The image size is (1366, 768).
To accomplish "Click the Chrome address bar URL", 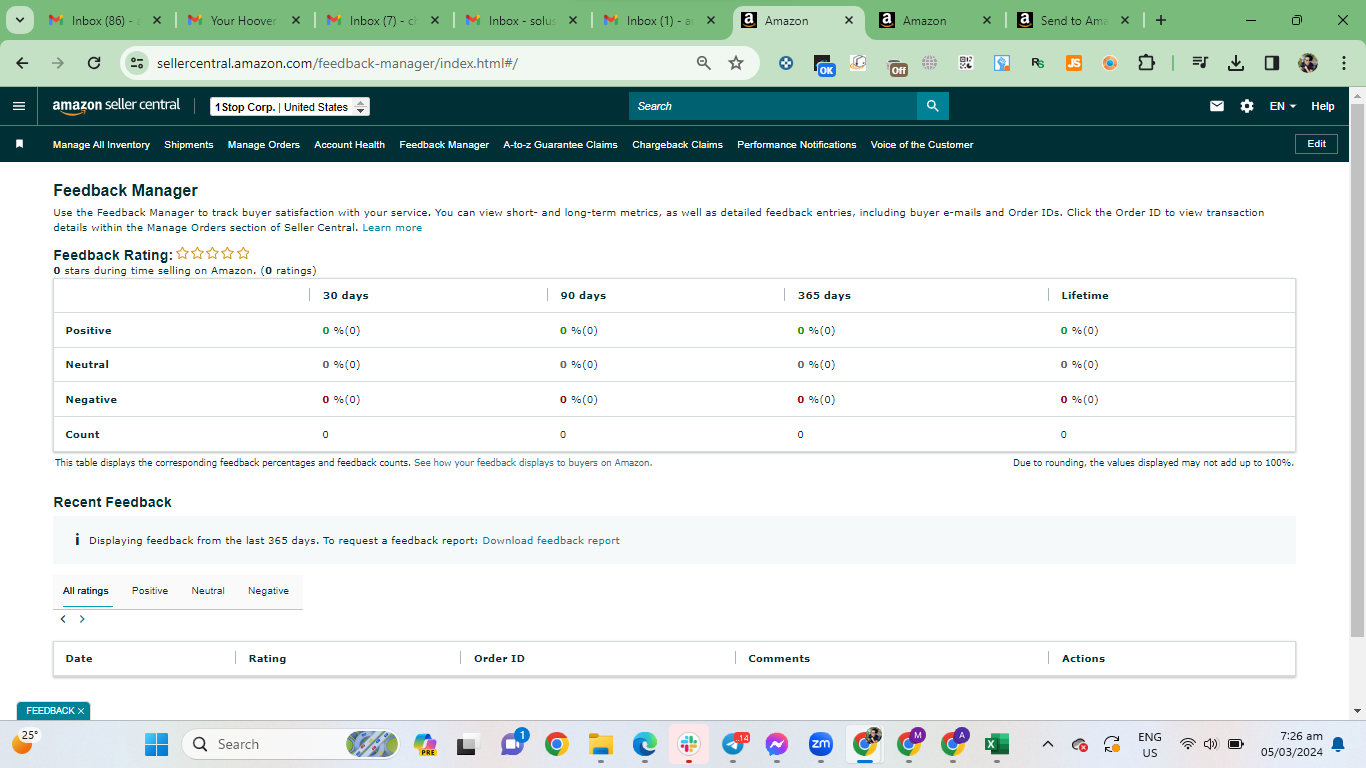I will (337, 63).
